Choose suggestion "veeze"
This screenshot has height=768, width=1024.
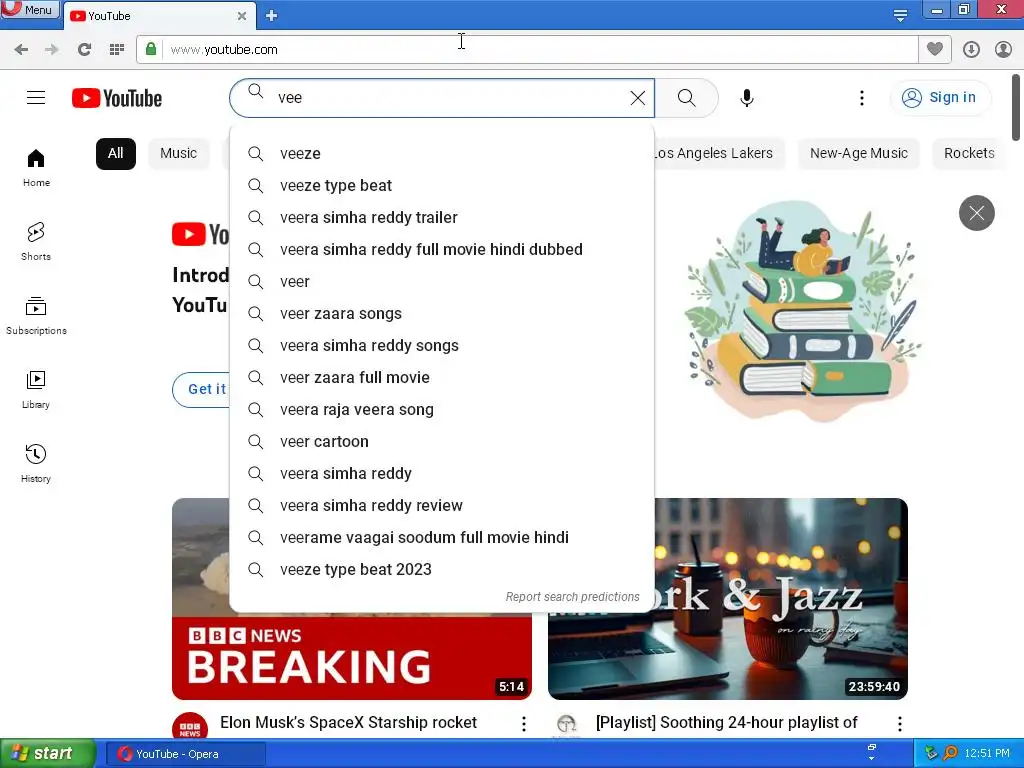442,153
